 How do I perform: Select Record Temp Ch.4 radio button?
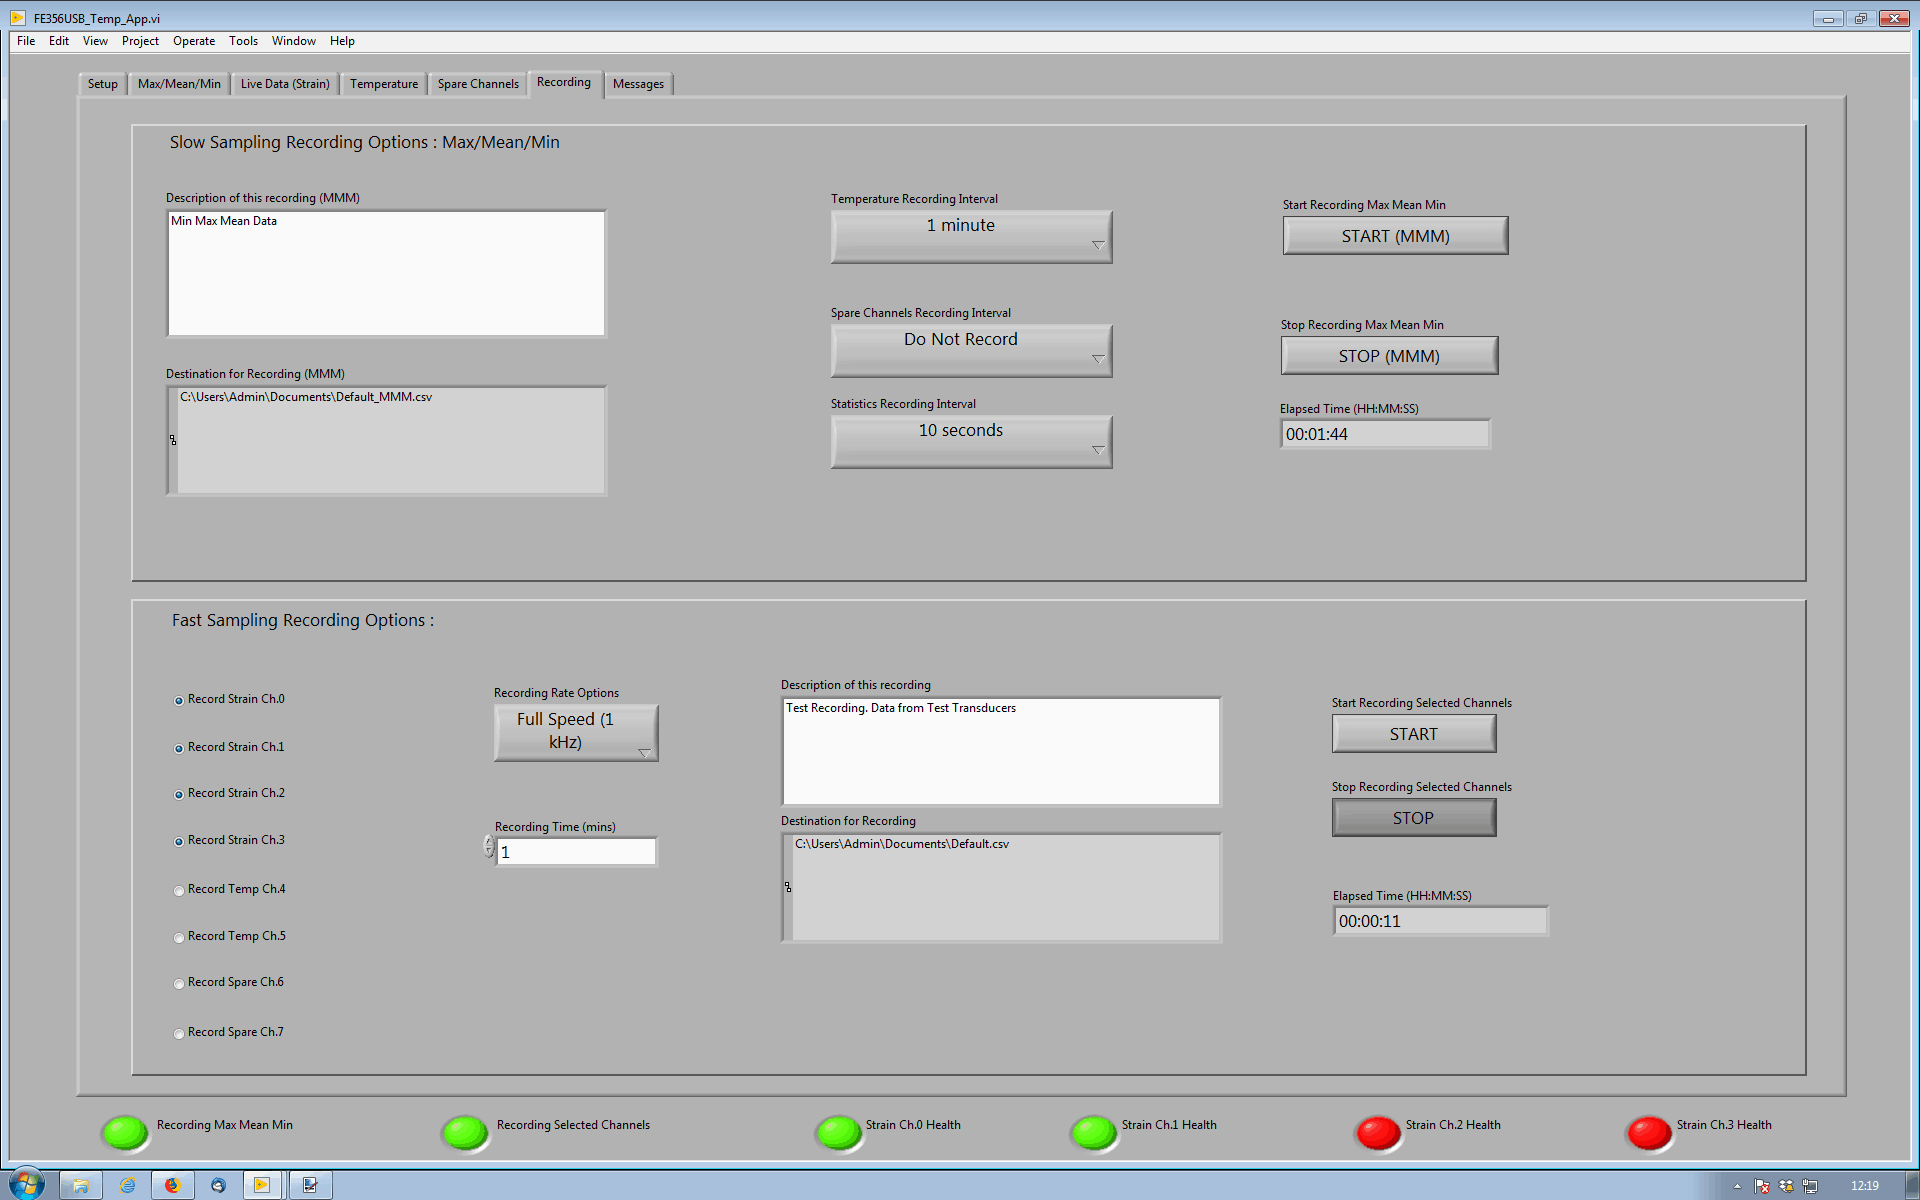point(179,890)
